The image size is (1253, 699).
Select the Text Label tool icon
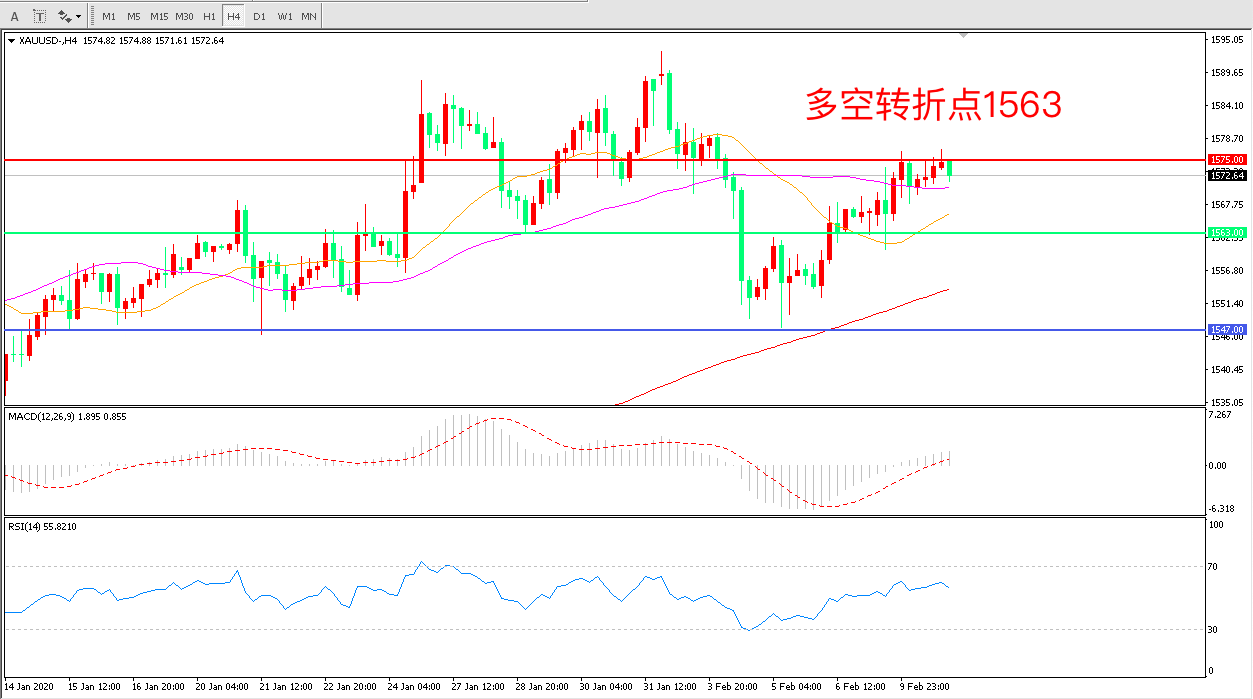click(40, 16)
